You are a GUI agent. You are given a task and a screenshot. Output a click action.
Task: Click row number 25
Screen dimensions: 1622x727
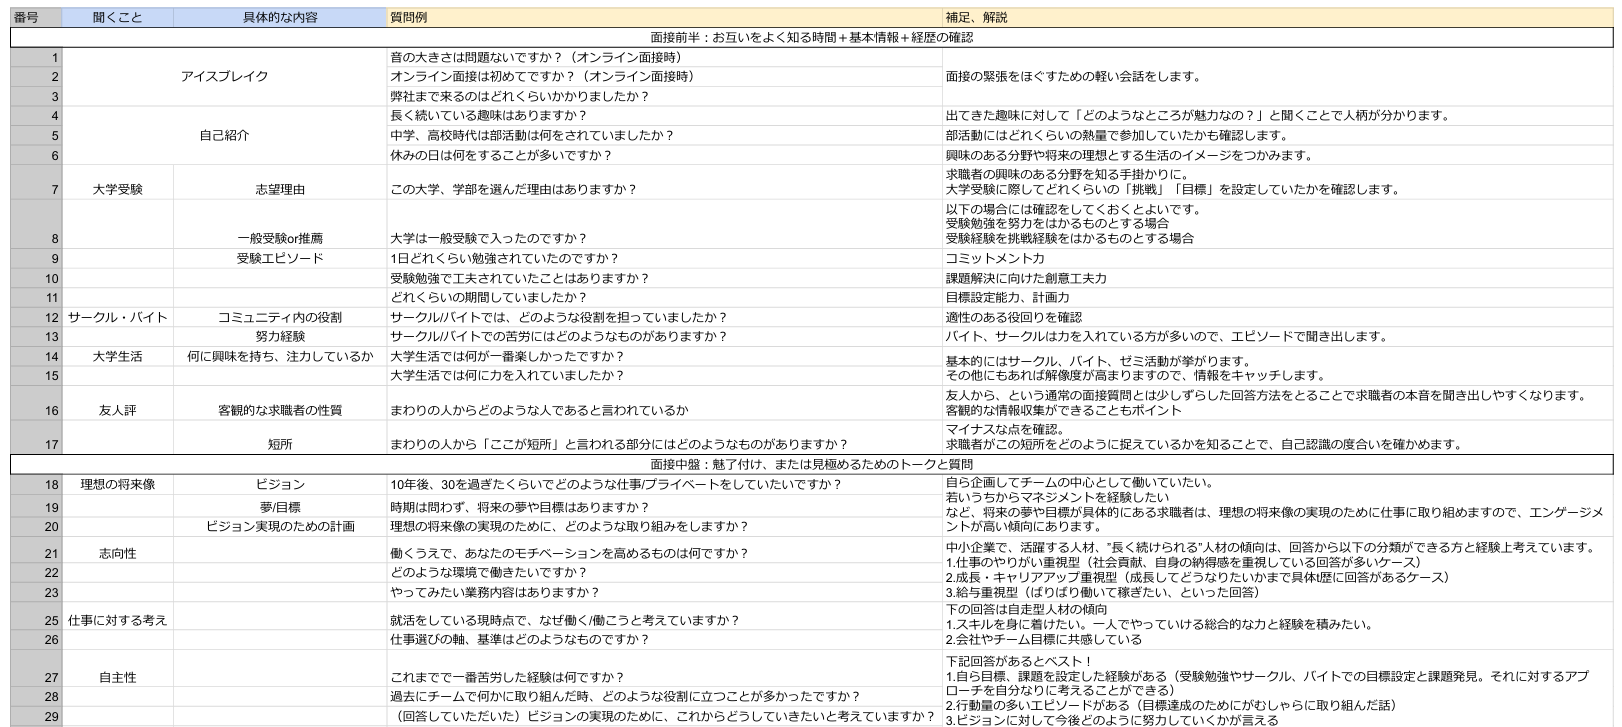click(x=36, y=616)
